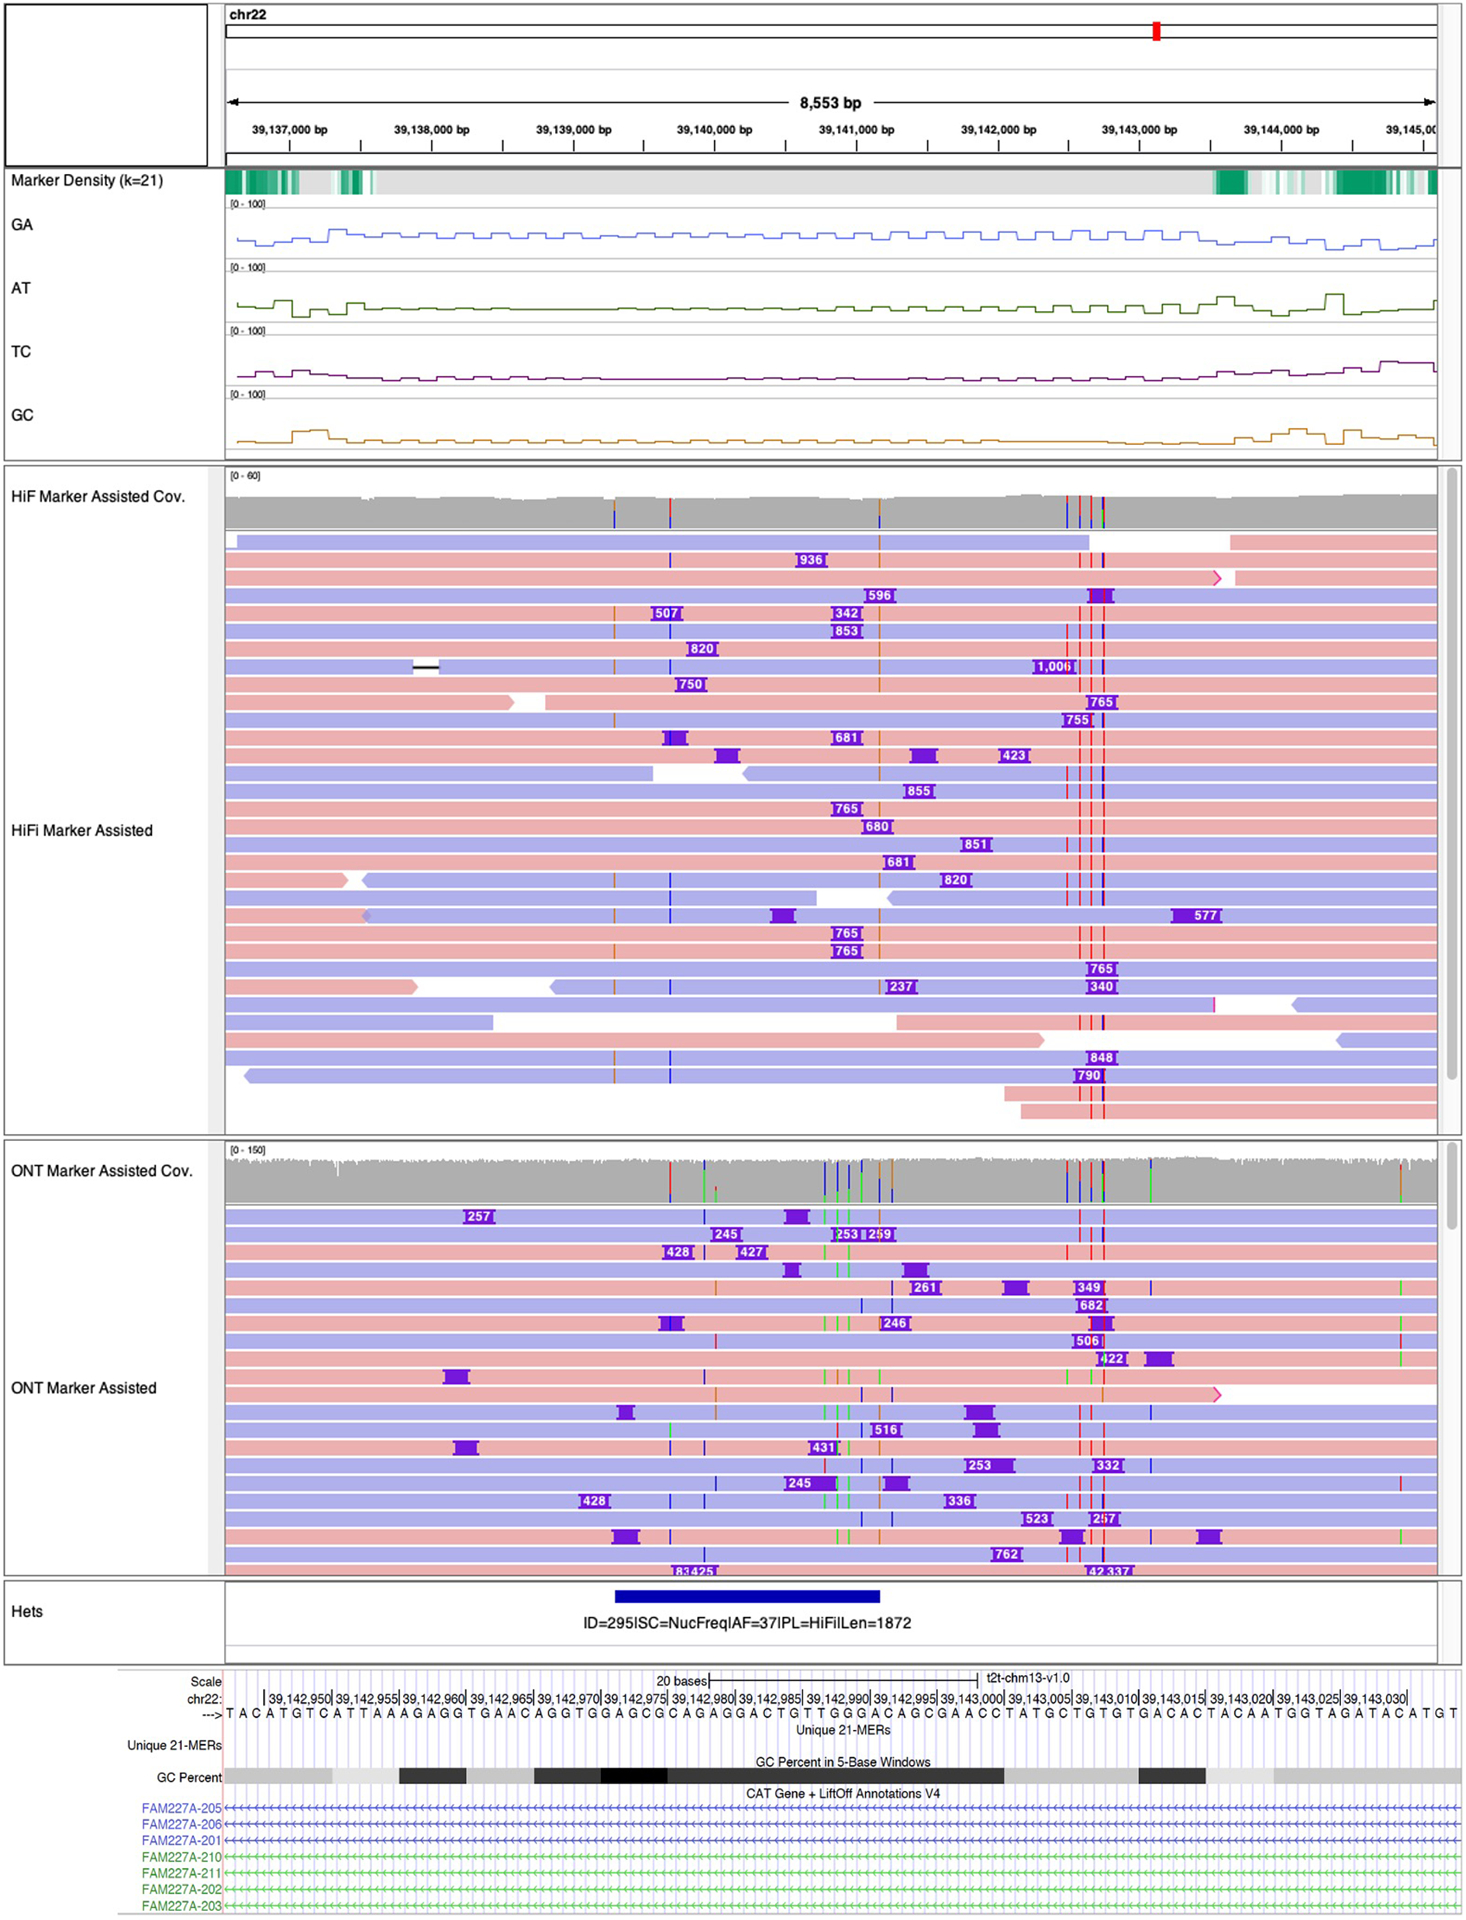Click the 8,553 bp span label
The height and width of the screenshot is (1920, 1466).
[830, 103]
